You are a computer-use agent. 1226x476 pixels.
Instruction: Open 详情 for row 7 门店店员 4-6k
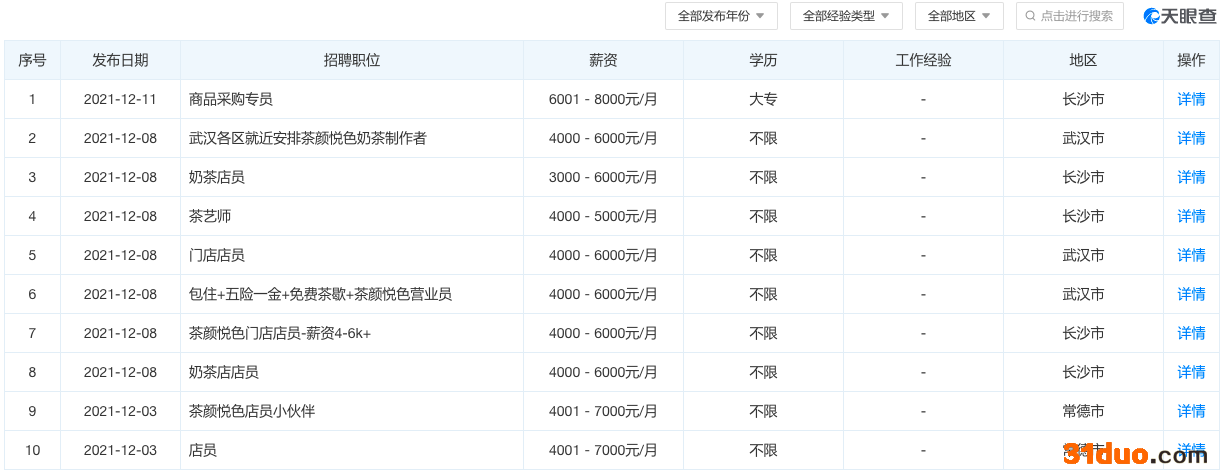pyautogui.click(x=1190, y=333)
